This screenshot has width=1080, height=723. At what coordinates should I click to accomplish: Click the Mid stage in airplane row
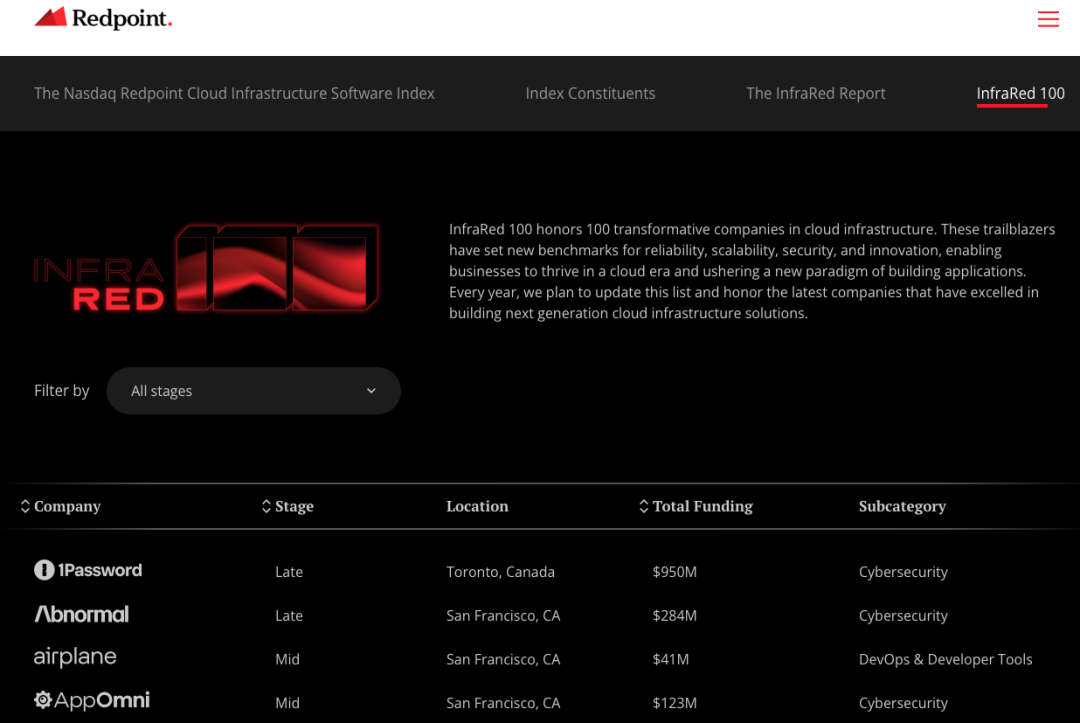287,659
